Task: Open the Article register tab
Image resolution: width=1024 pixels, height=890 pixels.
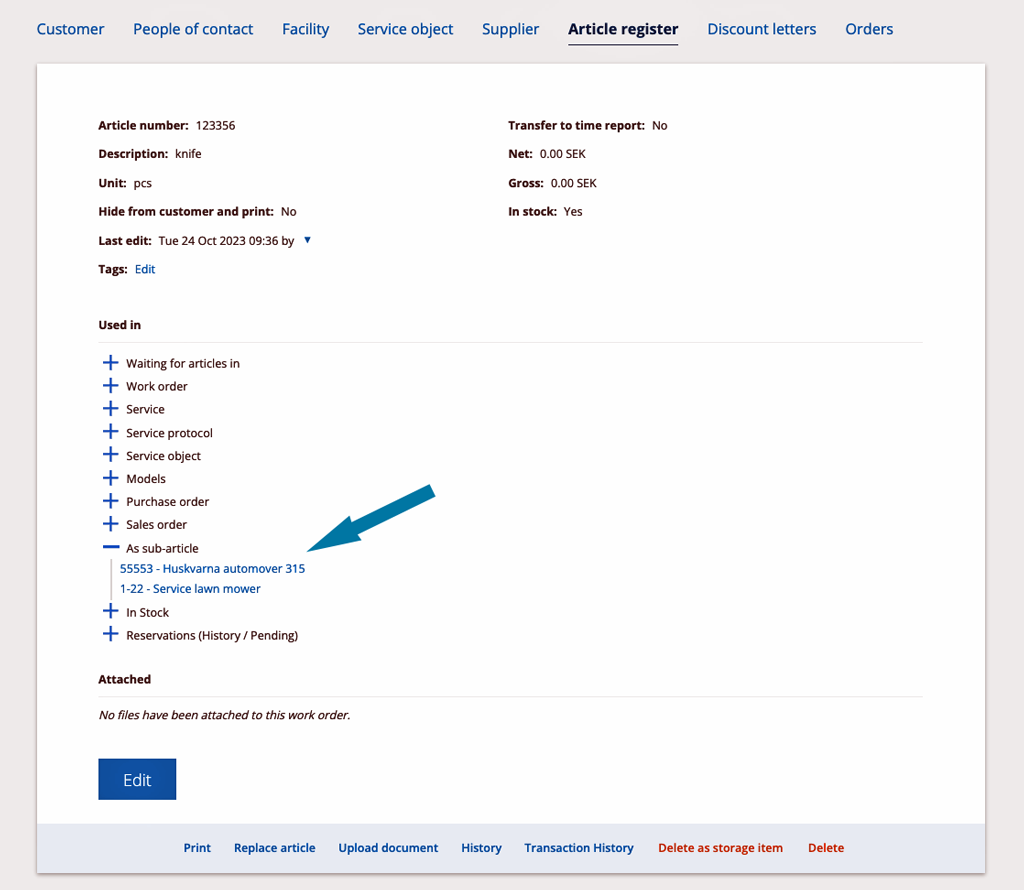Action: click(x=623, y=29)
